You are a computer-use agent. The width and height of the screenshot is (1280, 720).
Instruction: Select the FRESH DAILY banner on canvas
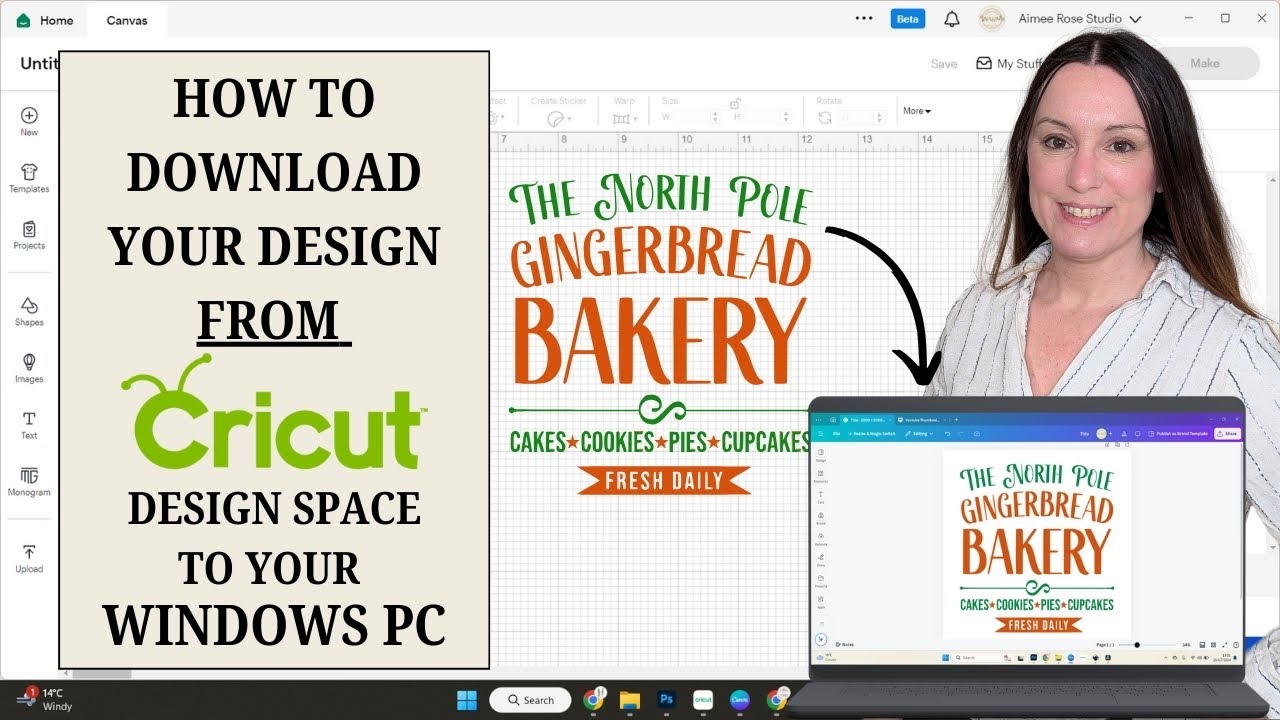pyautogui.click(x=664, y=480)
